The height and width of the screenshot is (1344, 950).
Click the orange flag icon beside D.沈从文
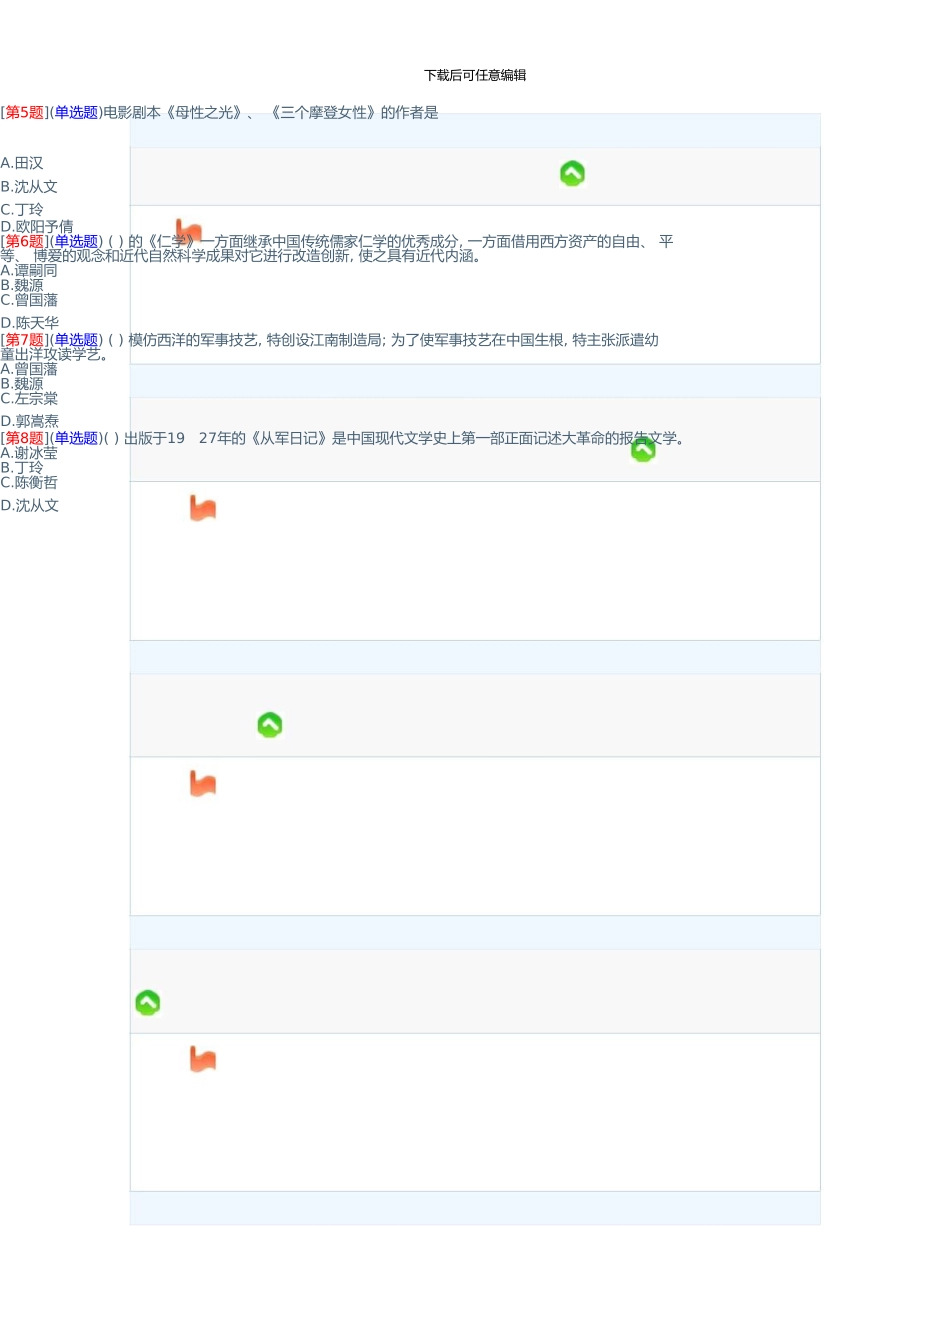click(203, 508)
